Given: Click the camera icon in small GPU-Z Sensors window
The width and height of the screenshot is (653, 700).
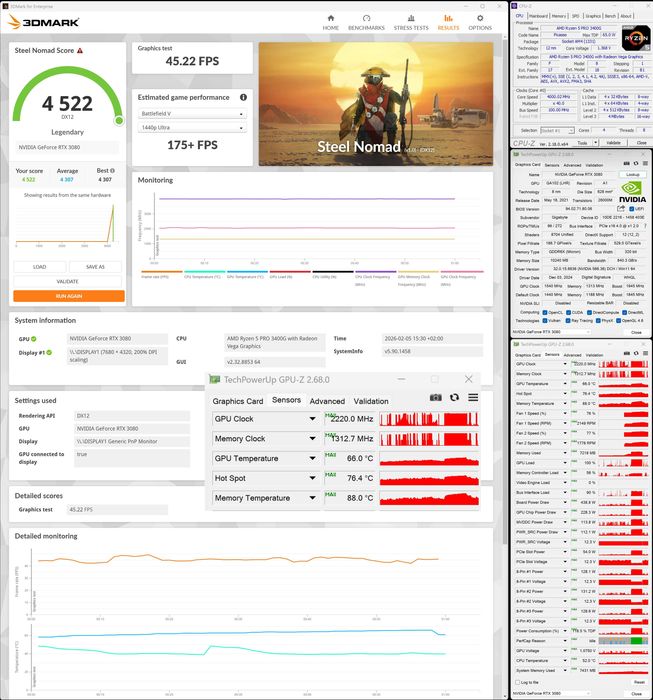Looking at the screenshot, I should coord(627,354).
